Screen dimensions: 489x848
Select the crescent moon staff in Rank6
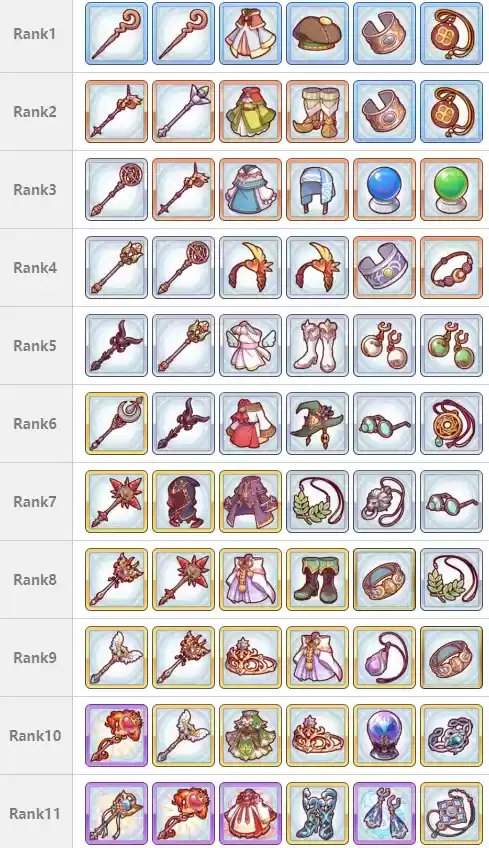click(116, 423)
